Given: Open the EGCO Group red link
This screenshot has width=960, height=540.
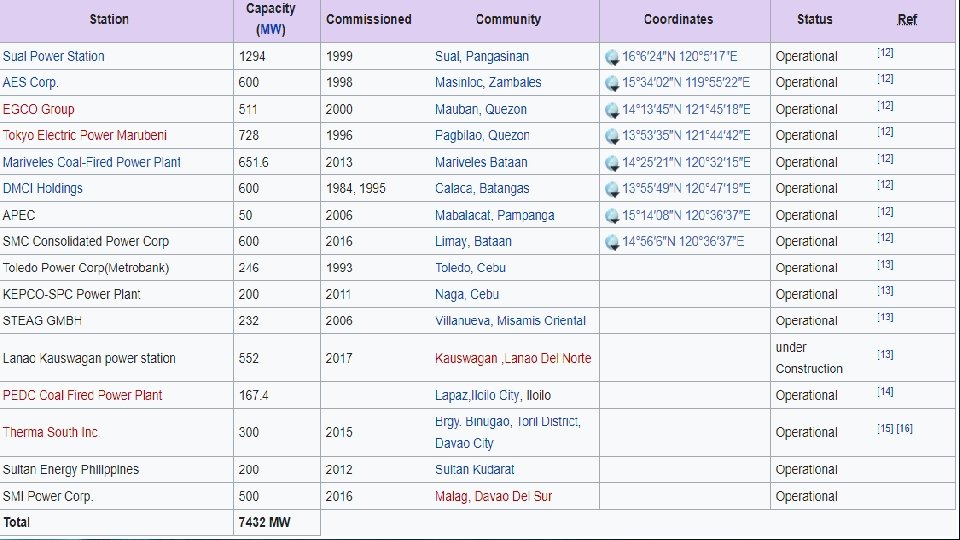Looking at the screenshot, I should click(x=39, y=110).
